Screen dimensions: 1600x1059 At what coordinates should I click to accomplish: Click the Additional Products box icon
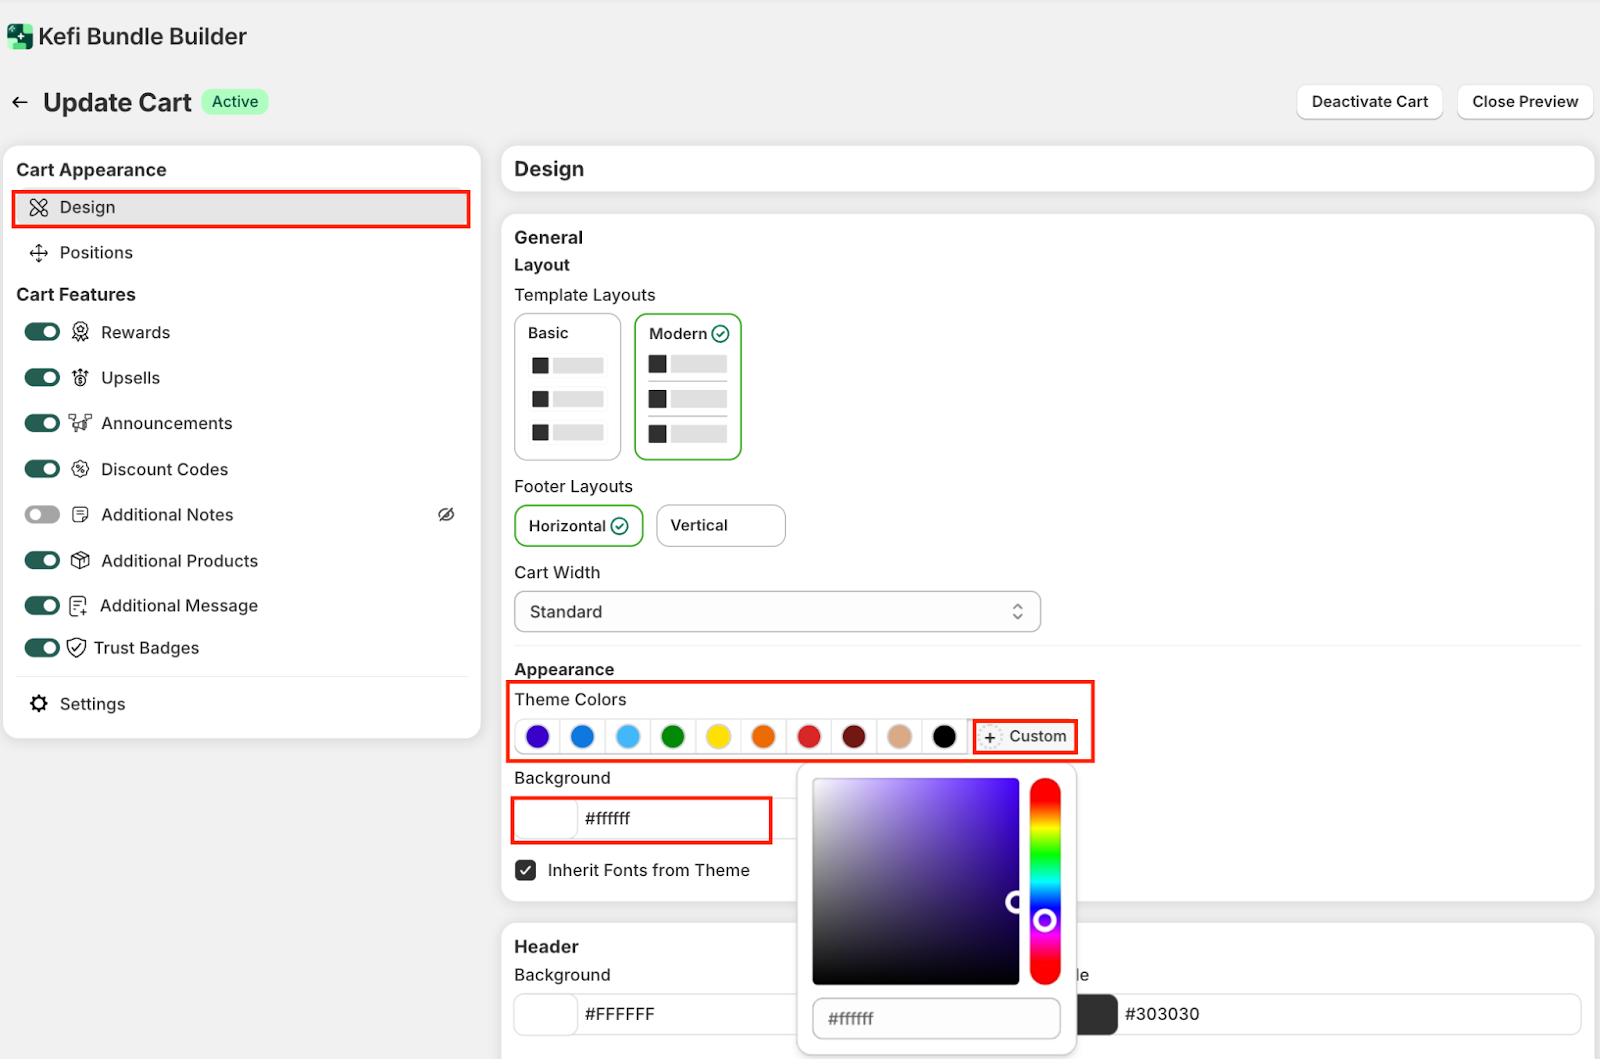(x=81, y=561)
